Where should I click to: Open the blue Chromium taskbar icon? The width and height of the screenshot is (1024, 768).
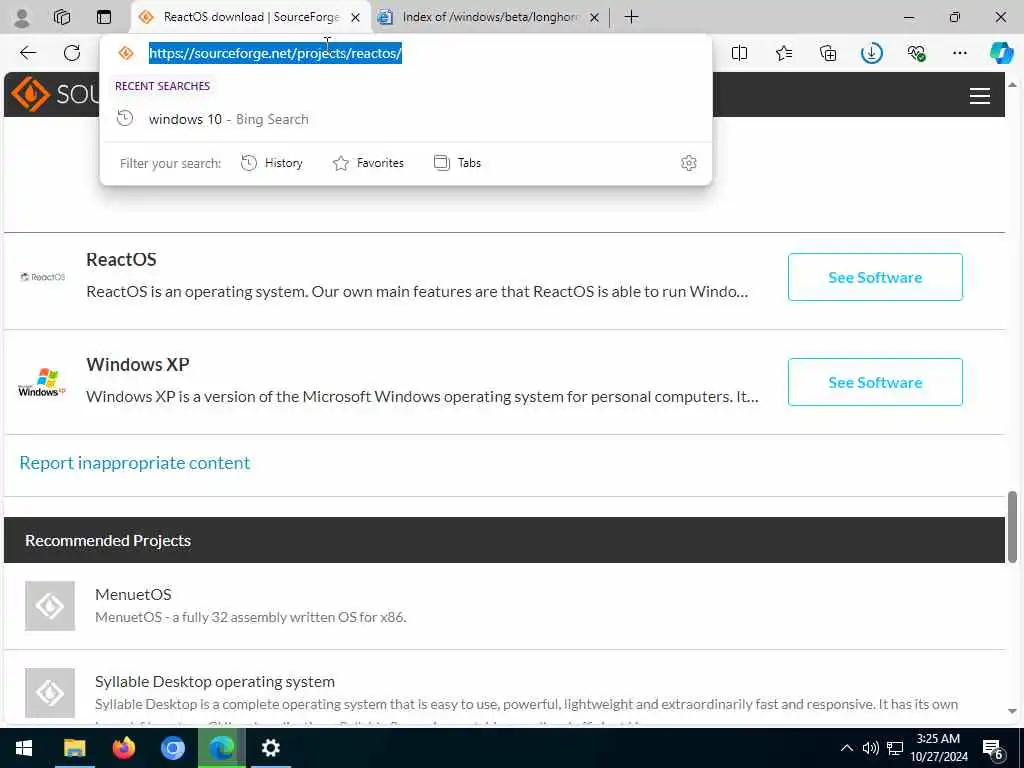point(172,748)
